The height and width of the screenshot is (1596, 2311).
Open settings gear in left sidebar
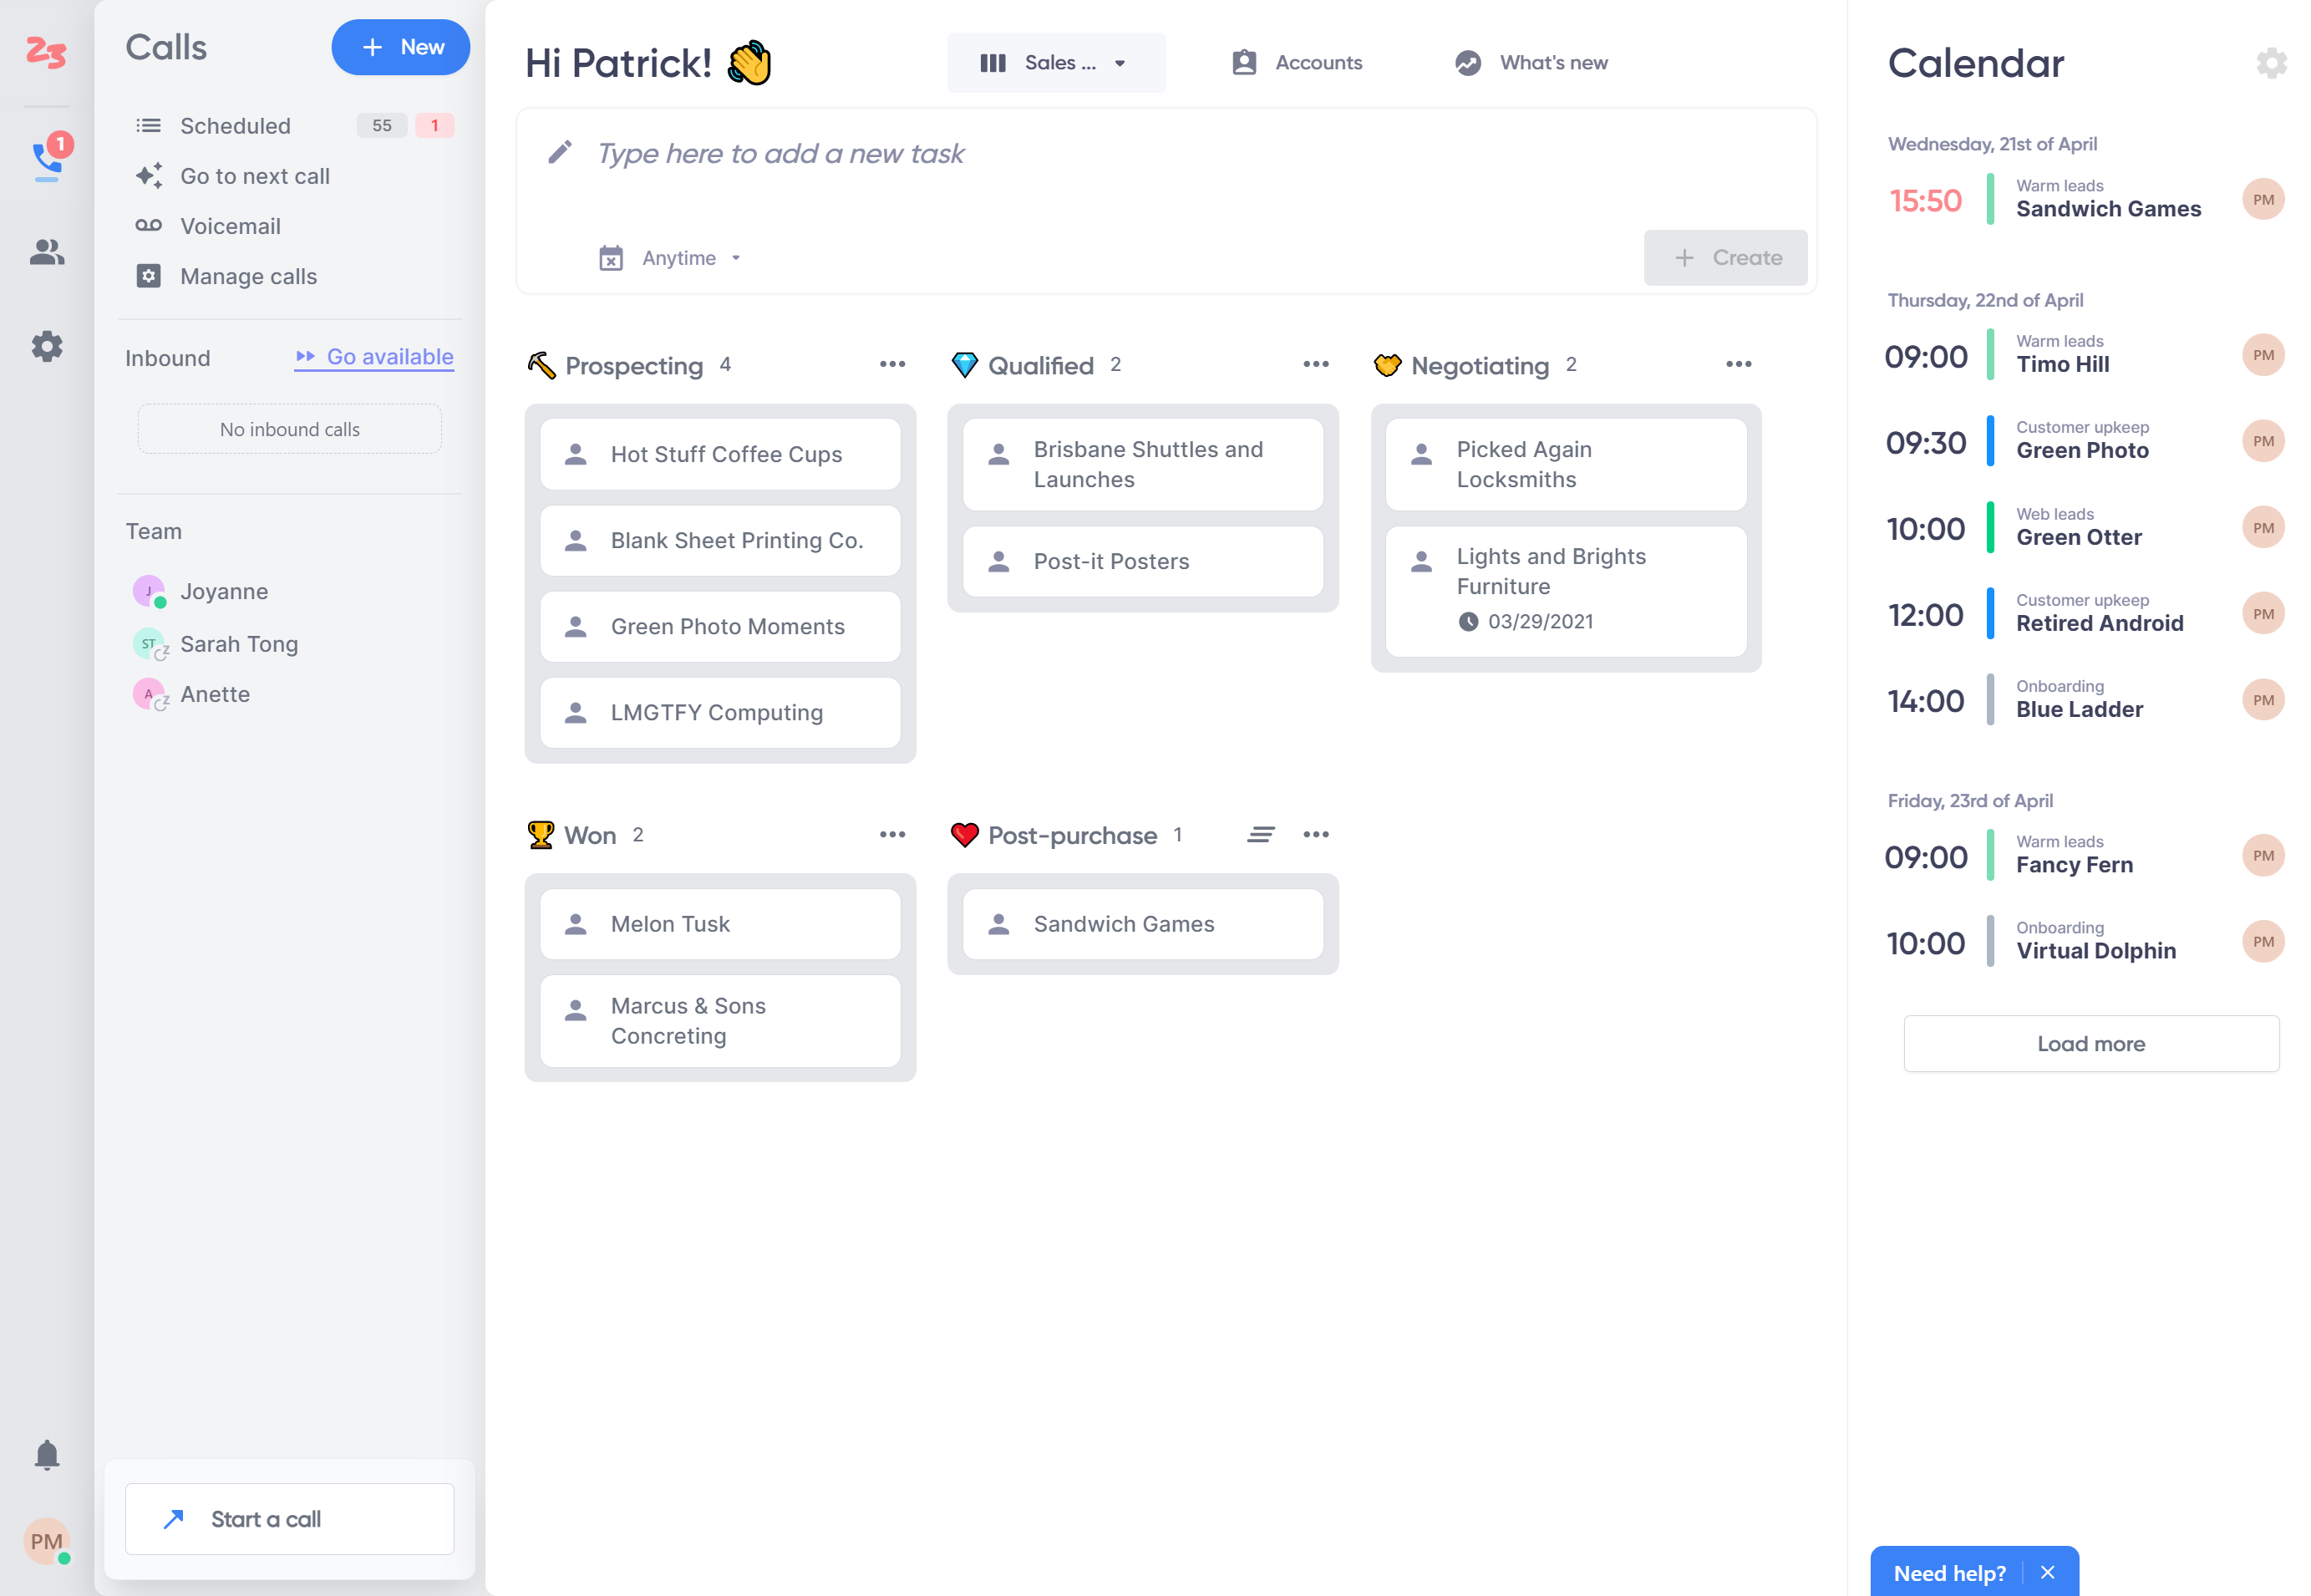coord(47,346)
